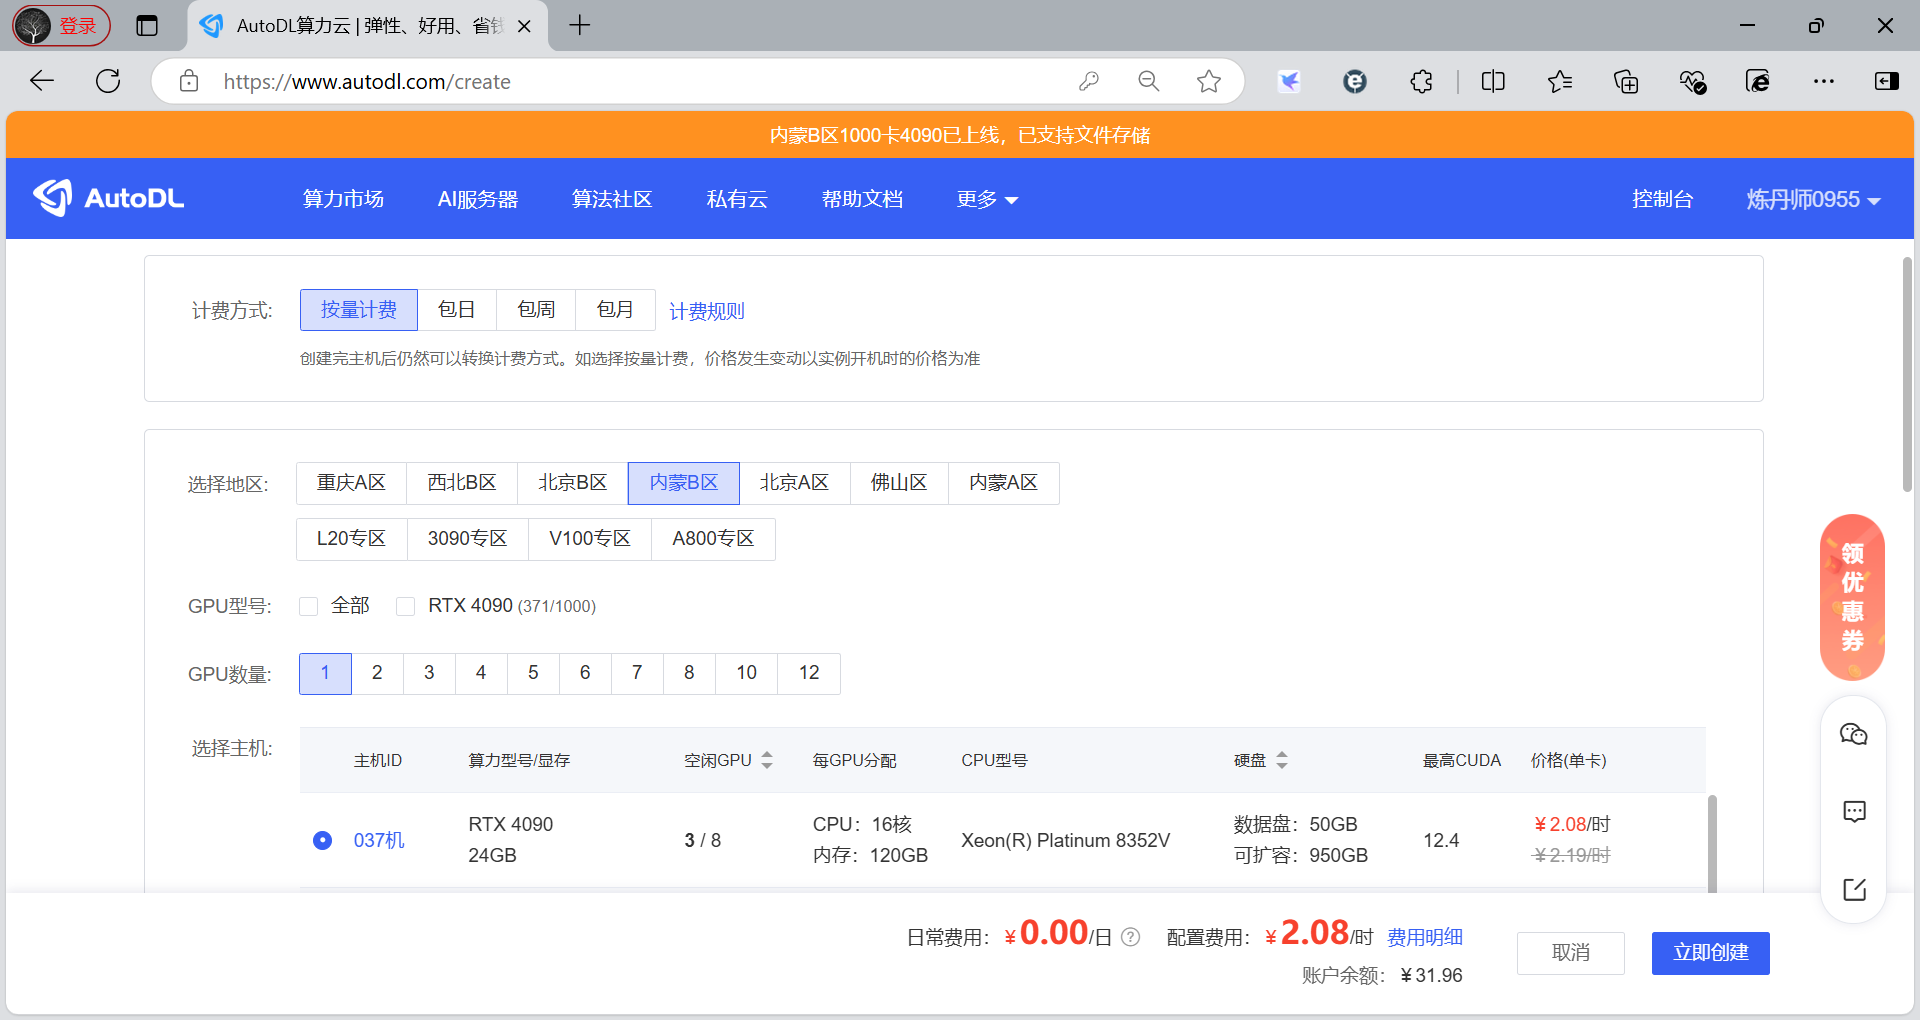
Task: Open 私有云 in navigation
Action: tap(737, 199)
